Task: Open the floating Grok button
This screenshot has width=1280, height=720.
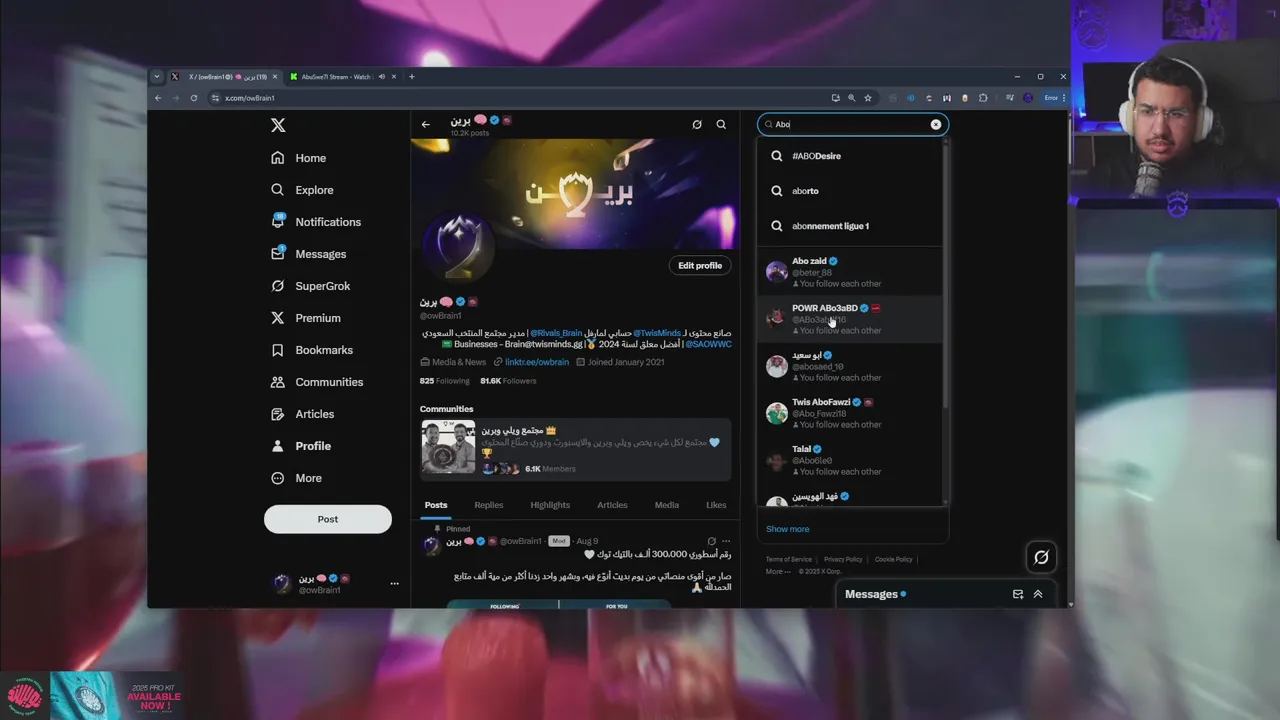Action: 1041,557
